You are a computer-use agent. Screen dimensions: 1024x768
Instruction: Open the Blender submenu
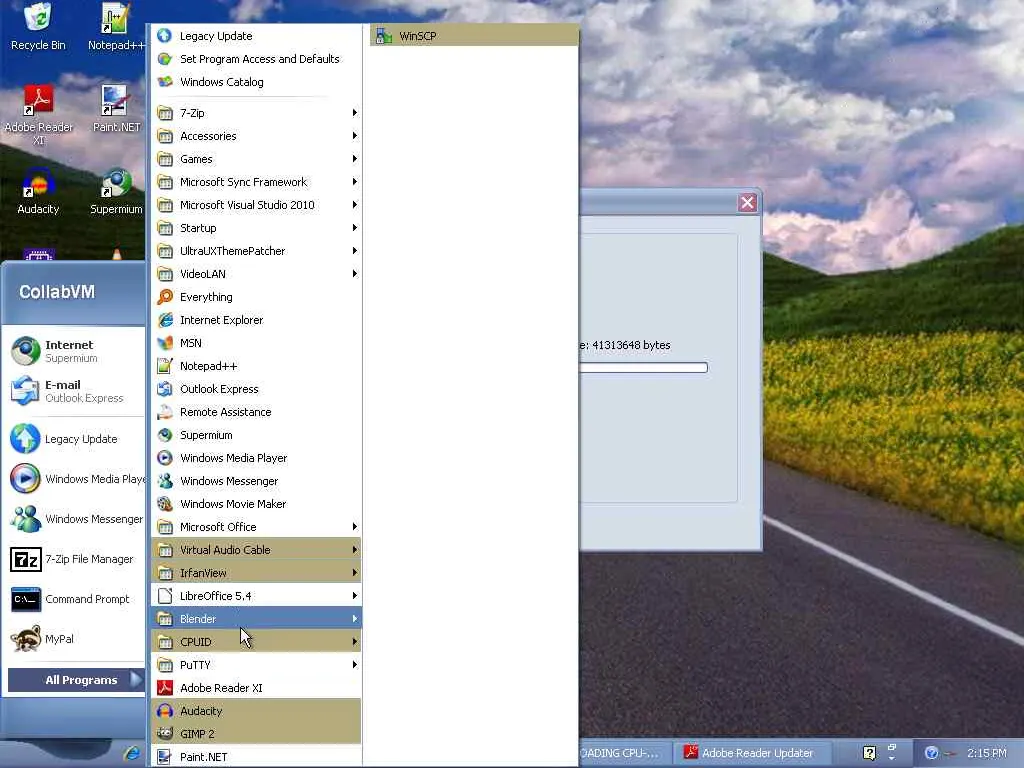pos(257,618)
